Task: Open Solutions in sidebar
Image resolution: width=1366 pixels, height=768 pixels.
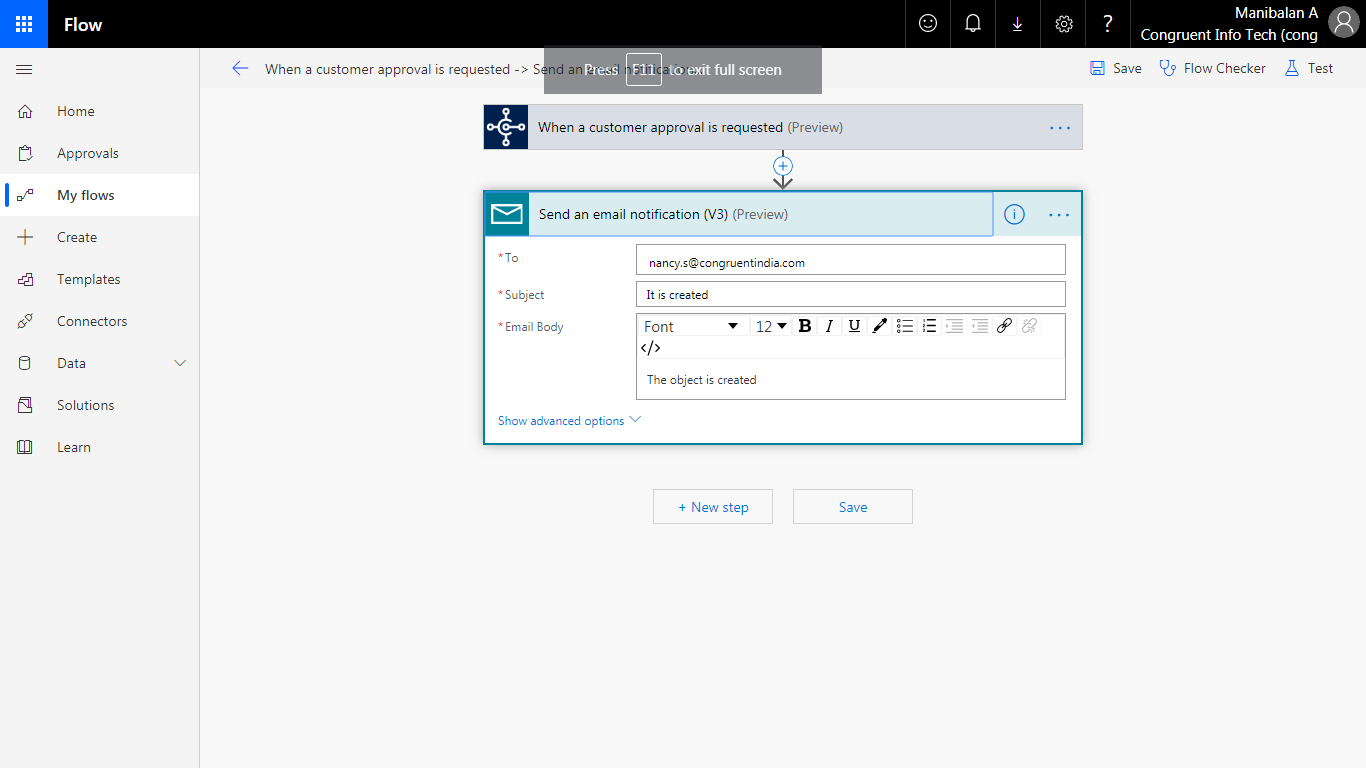Action: (x=99, y=405)
